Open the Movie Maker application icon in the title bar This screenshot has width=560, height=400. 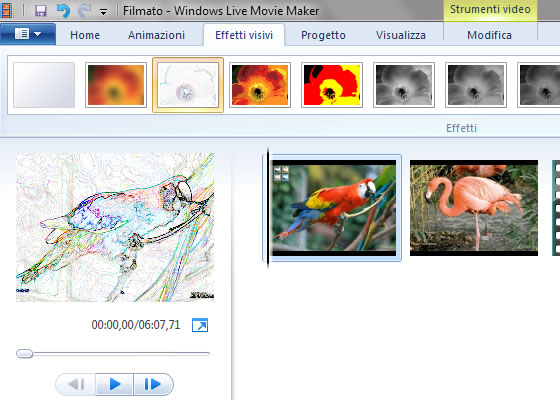point(6,10)
